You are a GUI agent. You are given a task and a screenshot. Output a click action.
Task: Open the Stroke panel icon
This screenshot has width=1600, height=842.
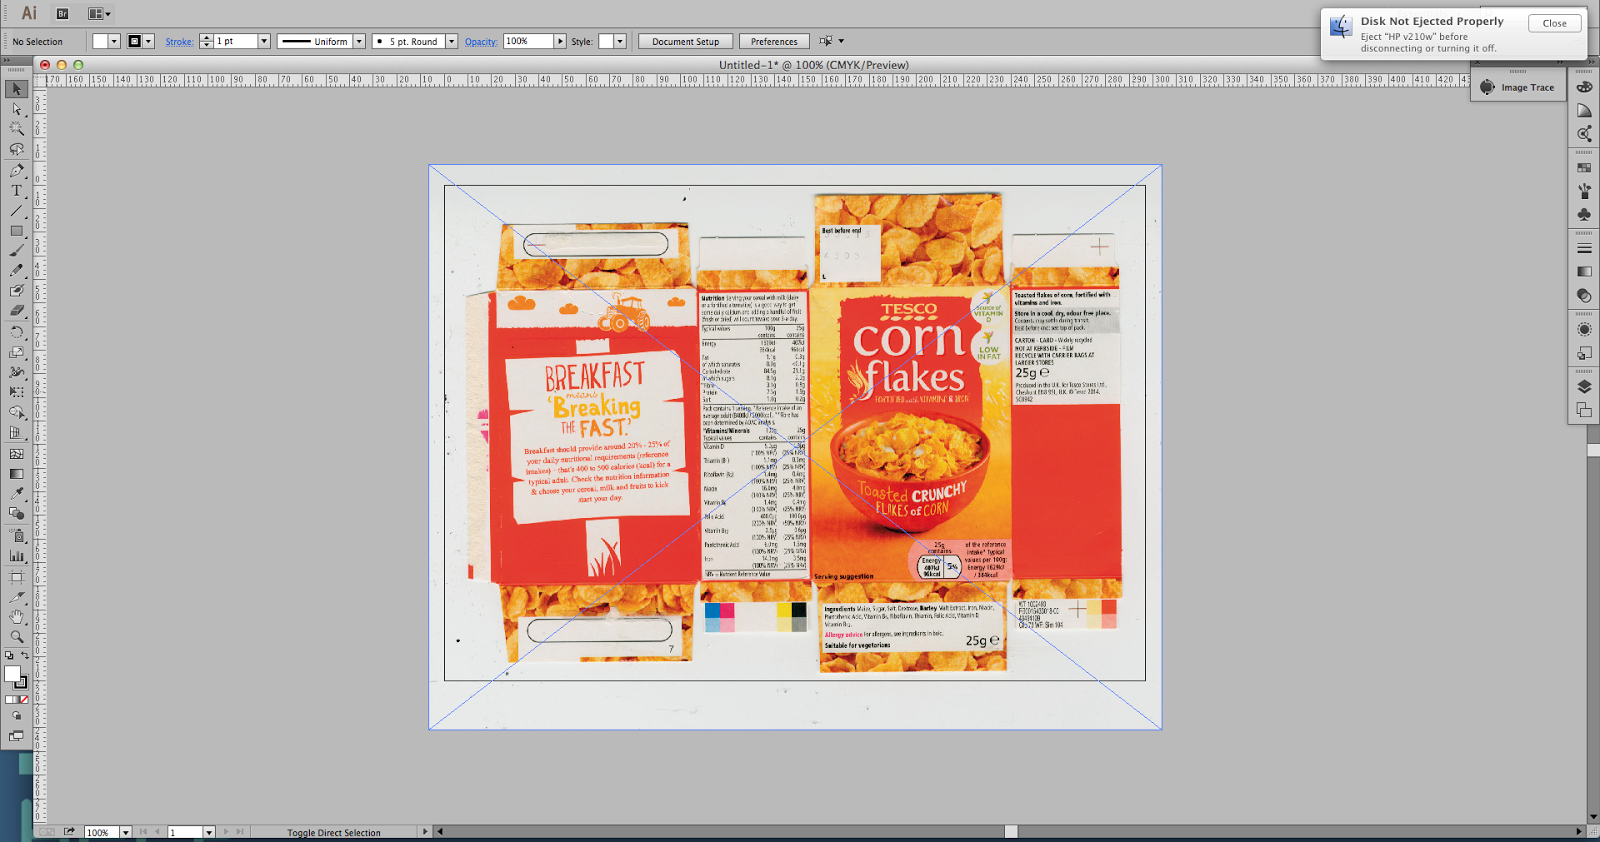[x=1584, y=248]
